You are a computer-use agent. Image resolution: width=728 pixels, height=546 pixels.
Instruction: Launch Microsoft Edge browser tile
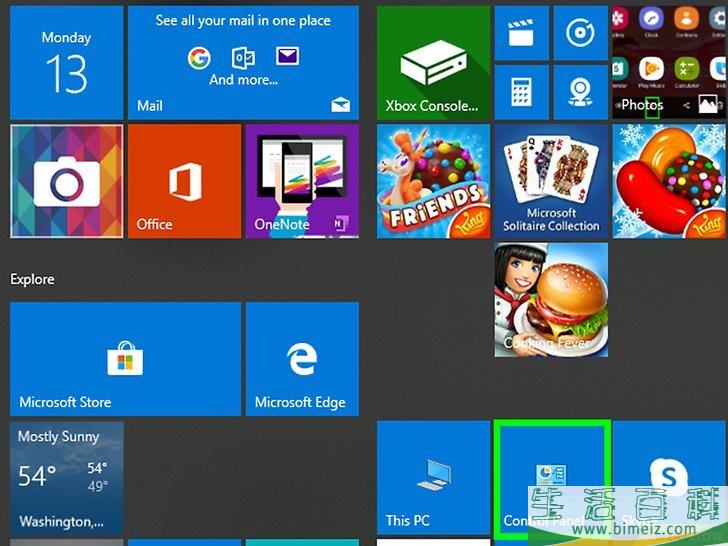click(302, 359)
